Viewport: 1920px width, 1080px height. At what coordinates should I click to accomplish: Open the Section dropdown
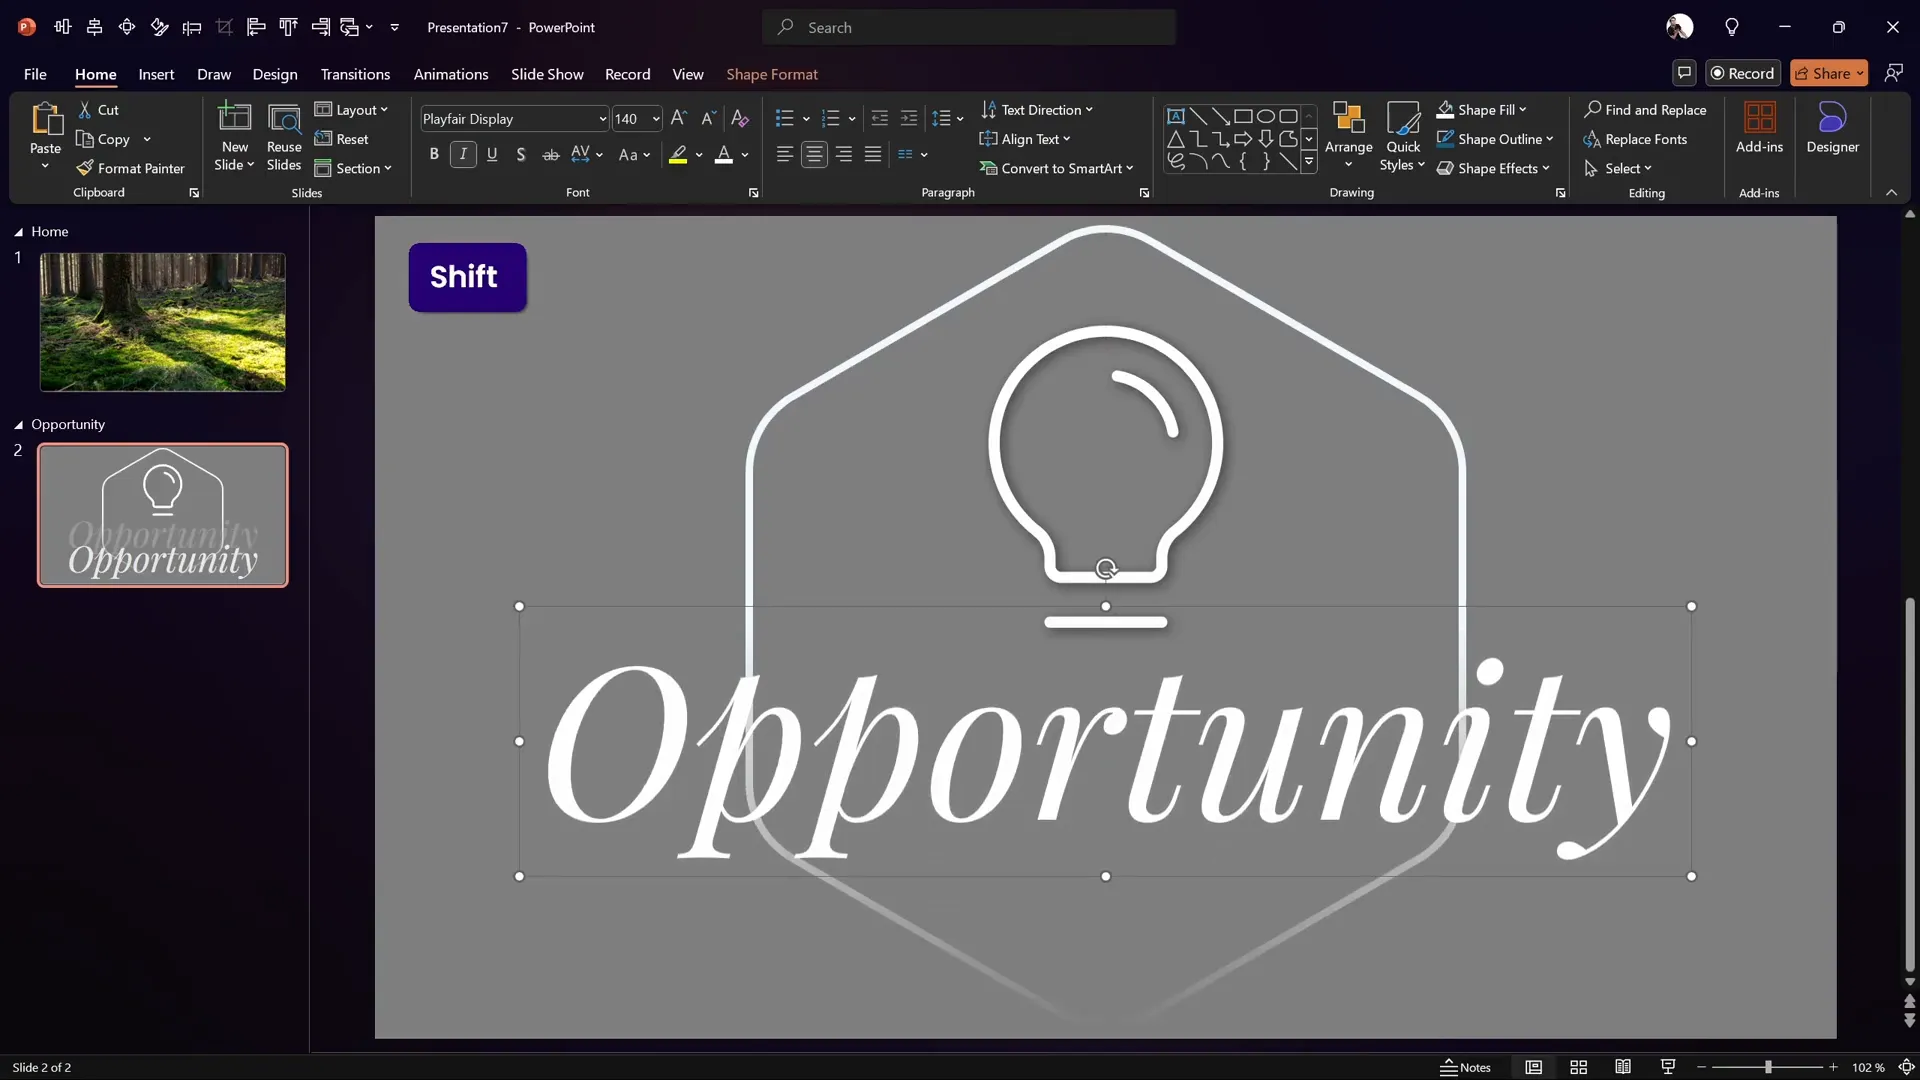pyautogui.click(x=353, y=168)
